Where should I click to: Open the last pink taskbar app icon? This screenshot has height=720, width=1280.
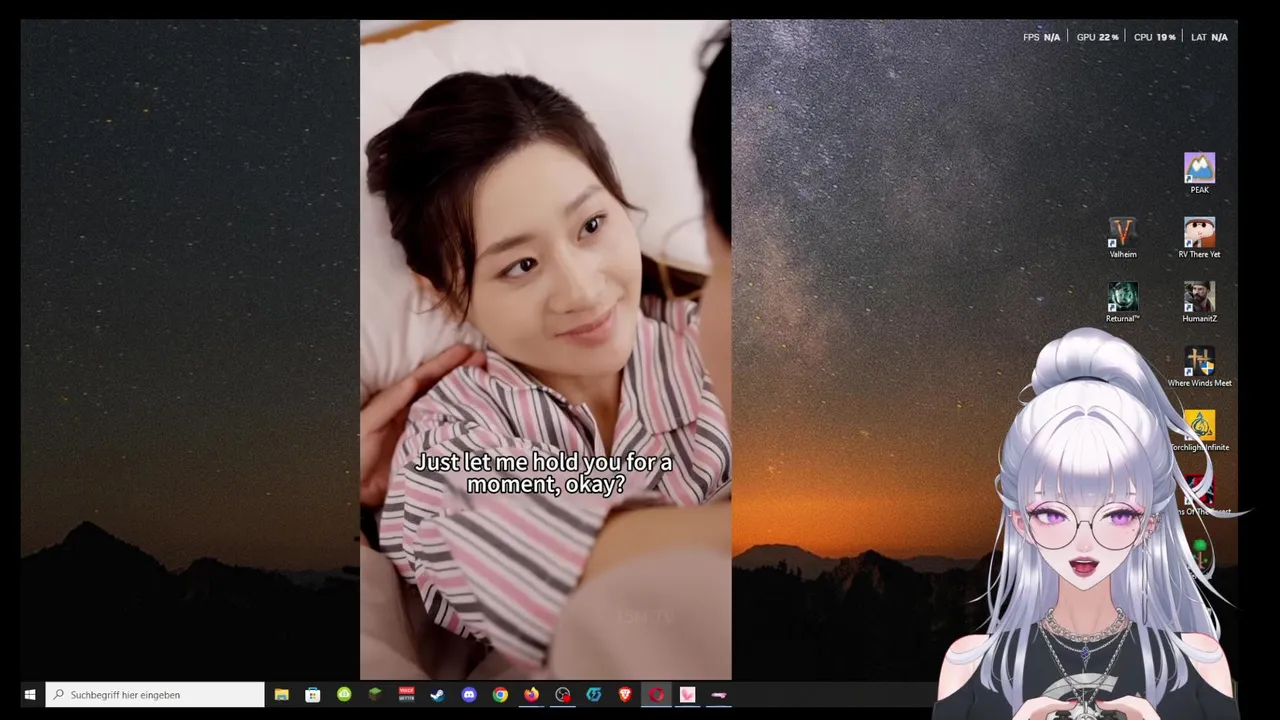719,694
